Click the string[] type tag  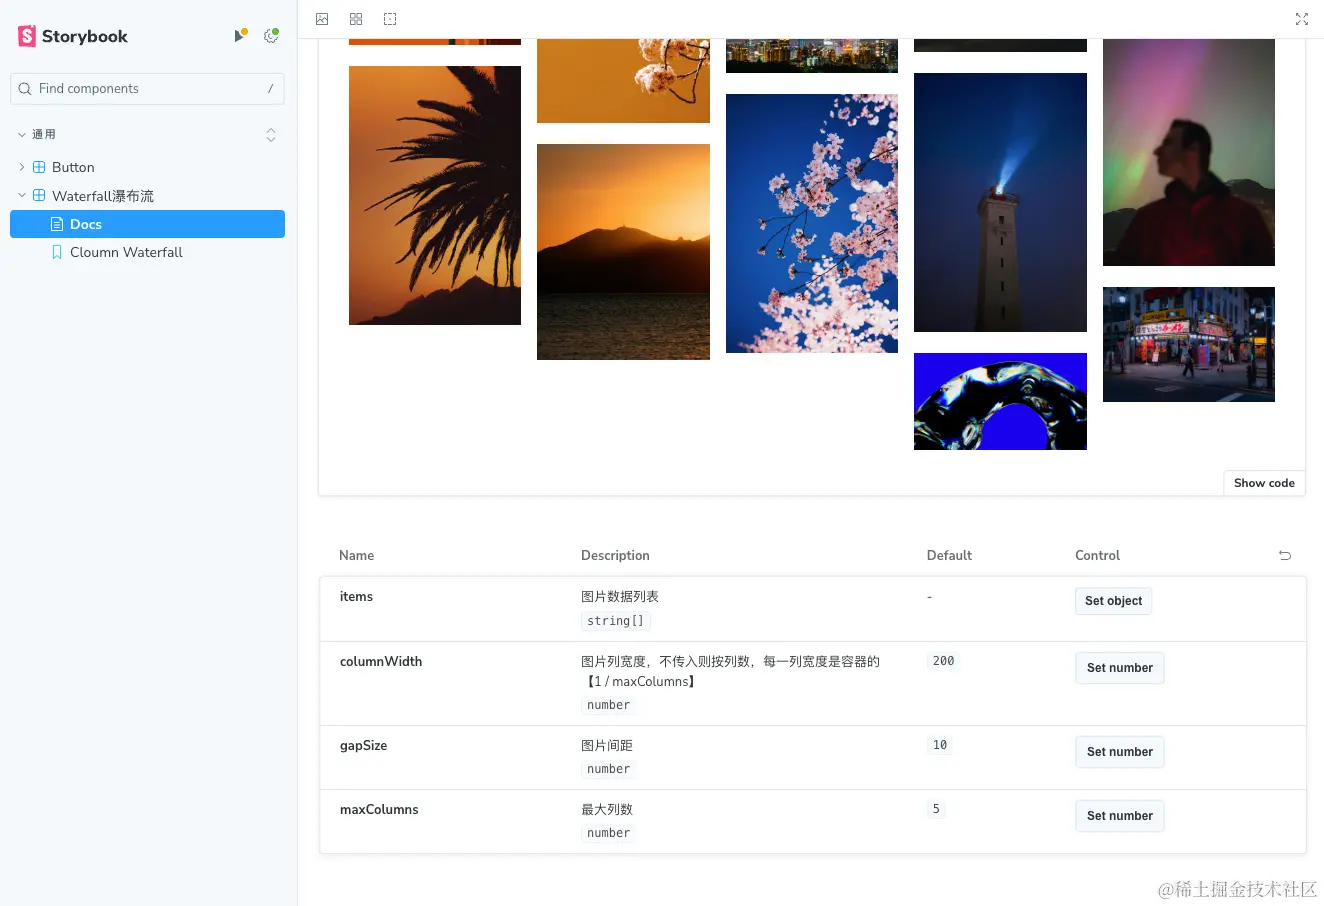616,621
